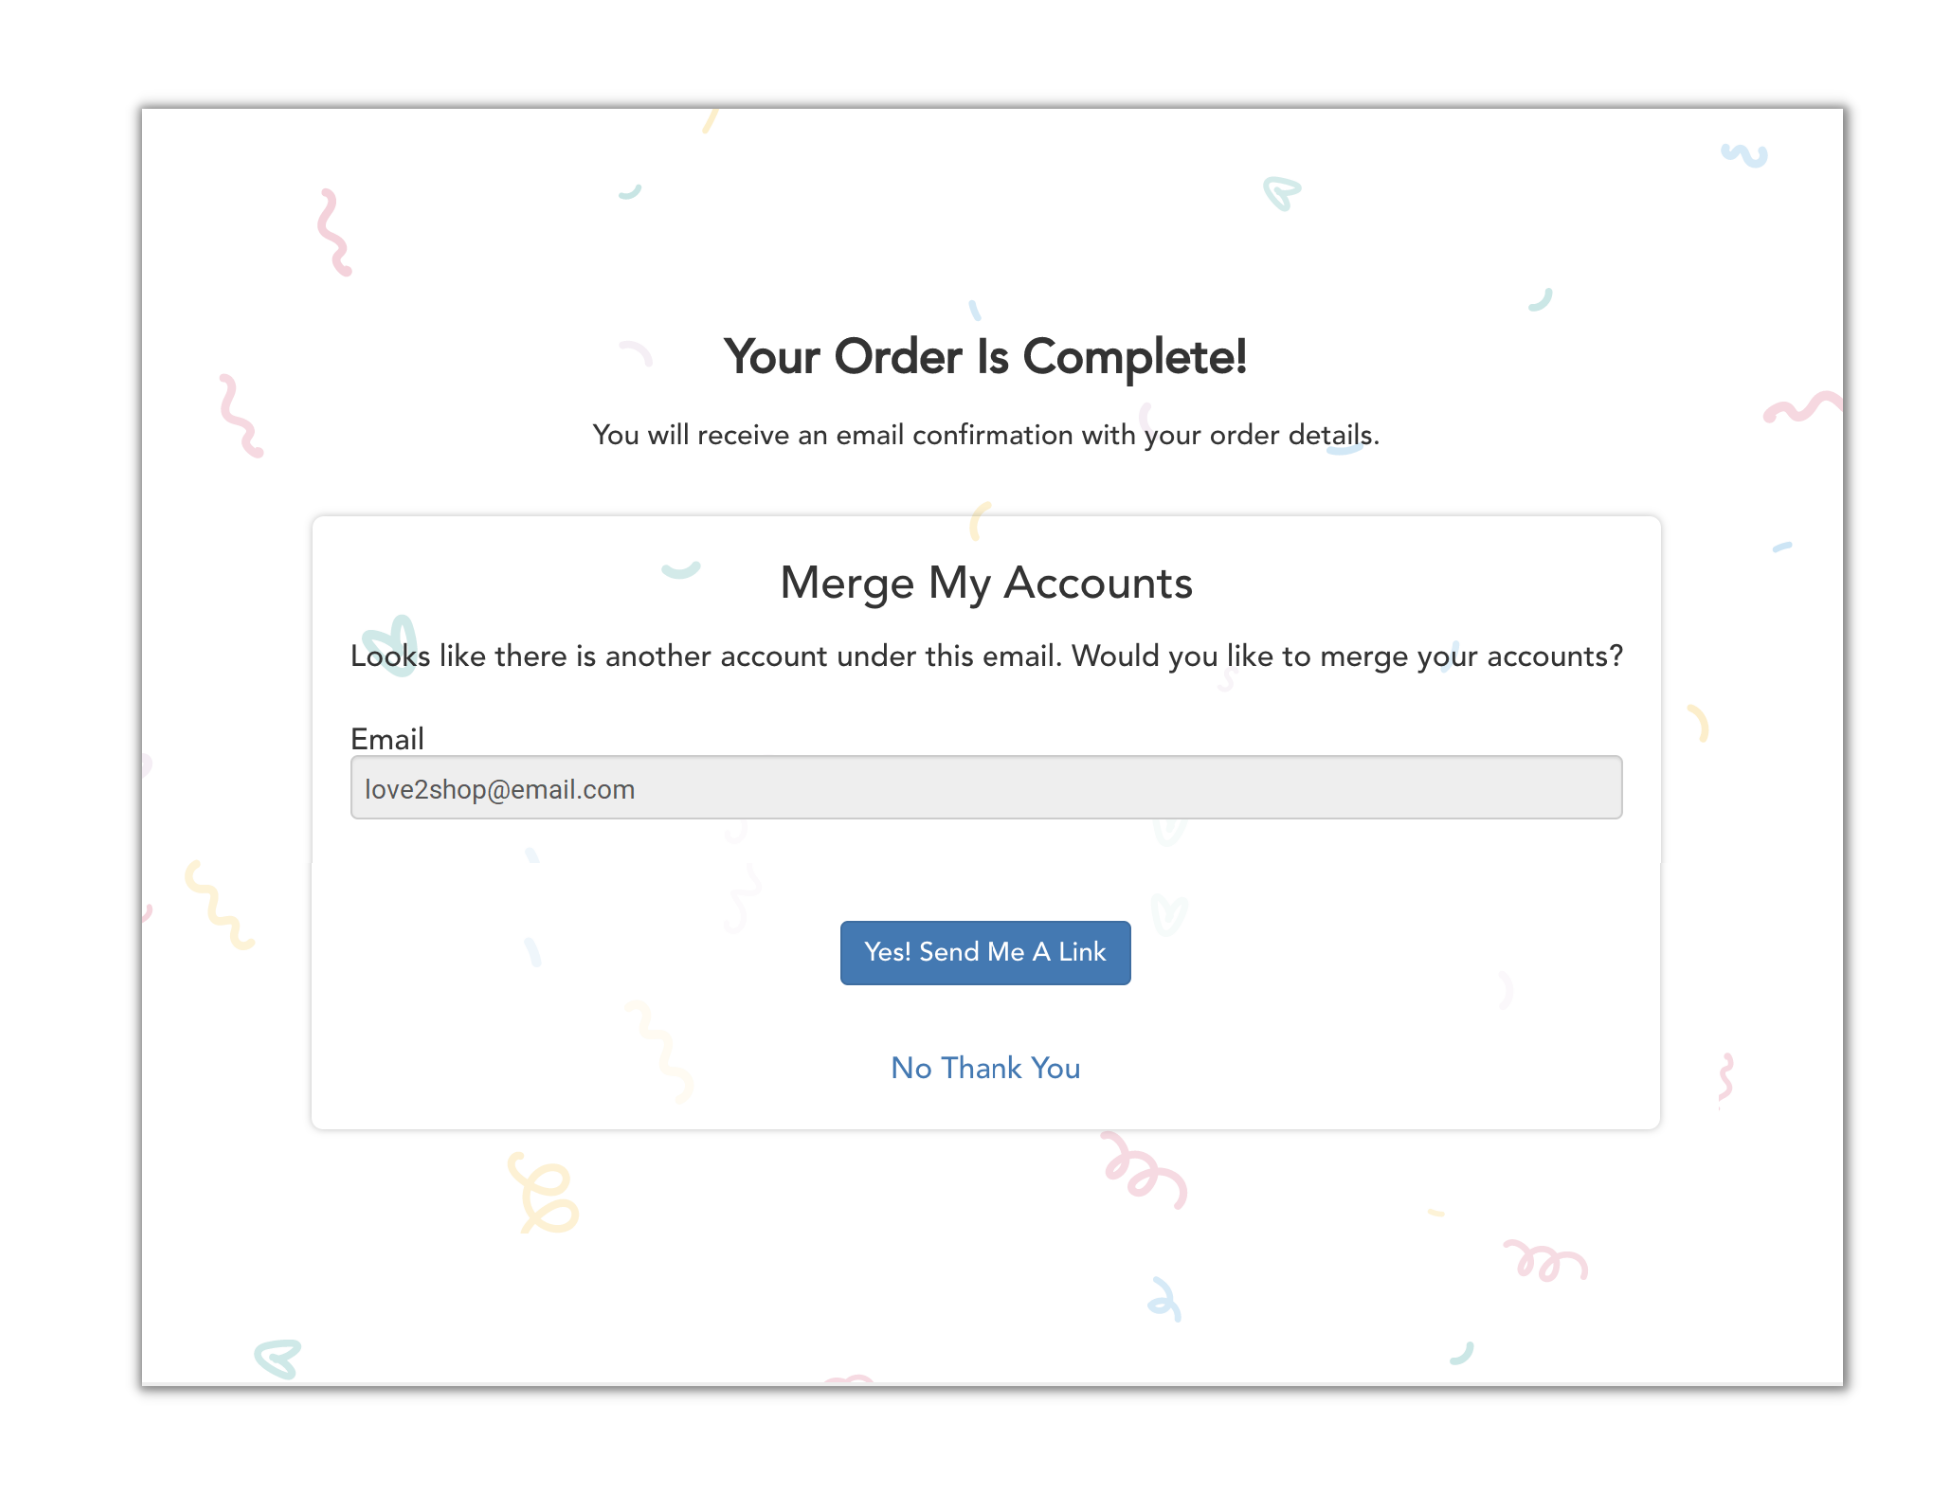Click the pink curly loops below the card
This screenshot has height=1494, width=1942.
coord(1145,1169)
